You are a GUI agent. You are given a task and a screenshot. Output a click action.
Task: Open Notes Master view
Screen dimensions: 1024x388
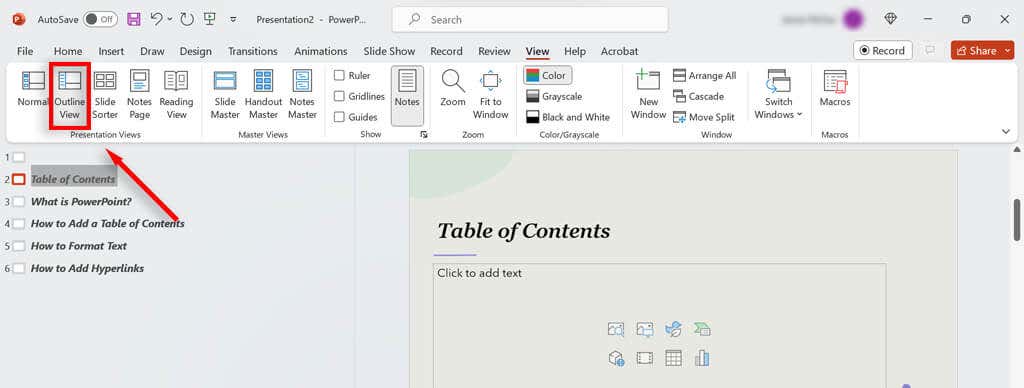point(302,95)
